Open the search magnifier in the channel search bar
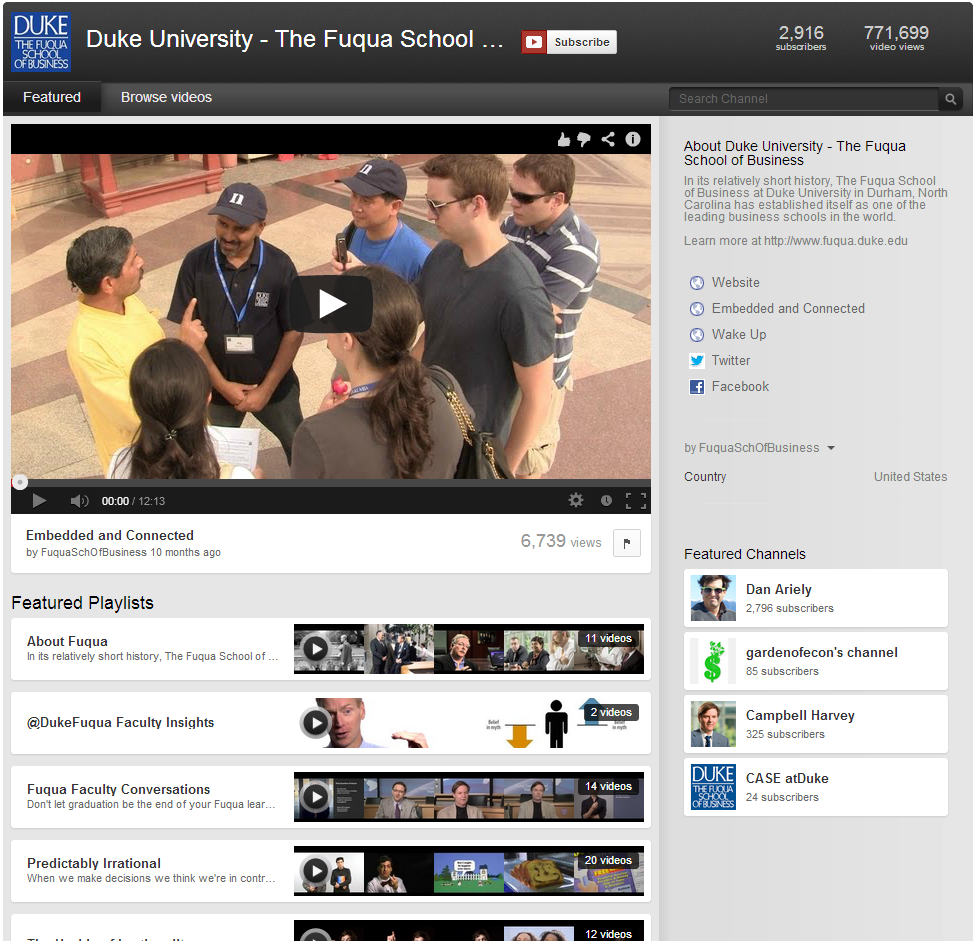This screenshot has width=975, height=941. pos(950,99)
